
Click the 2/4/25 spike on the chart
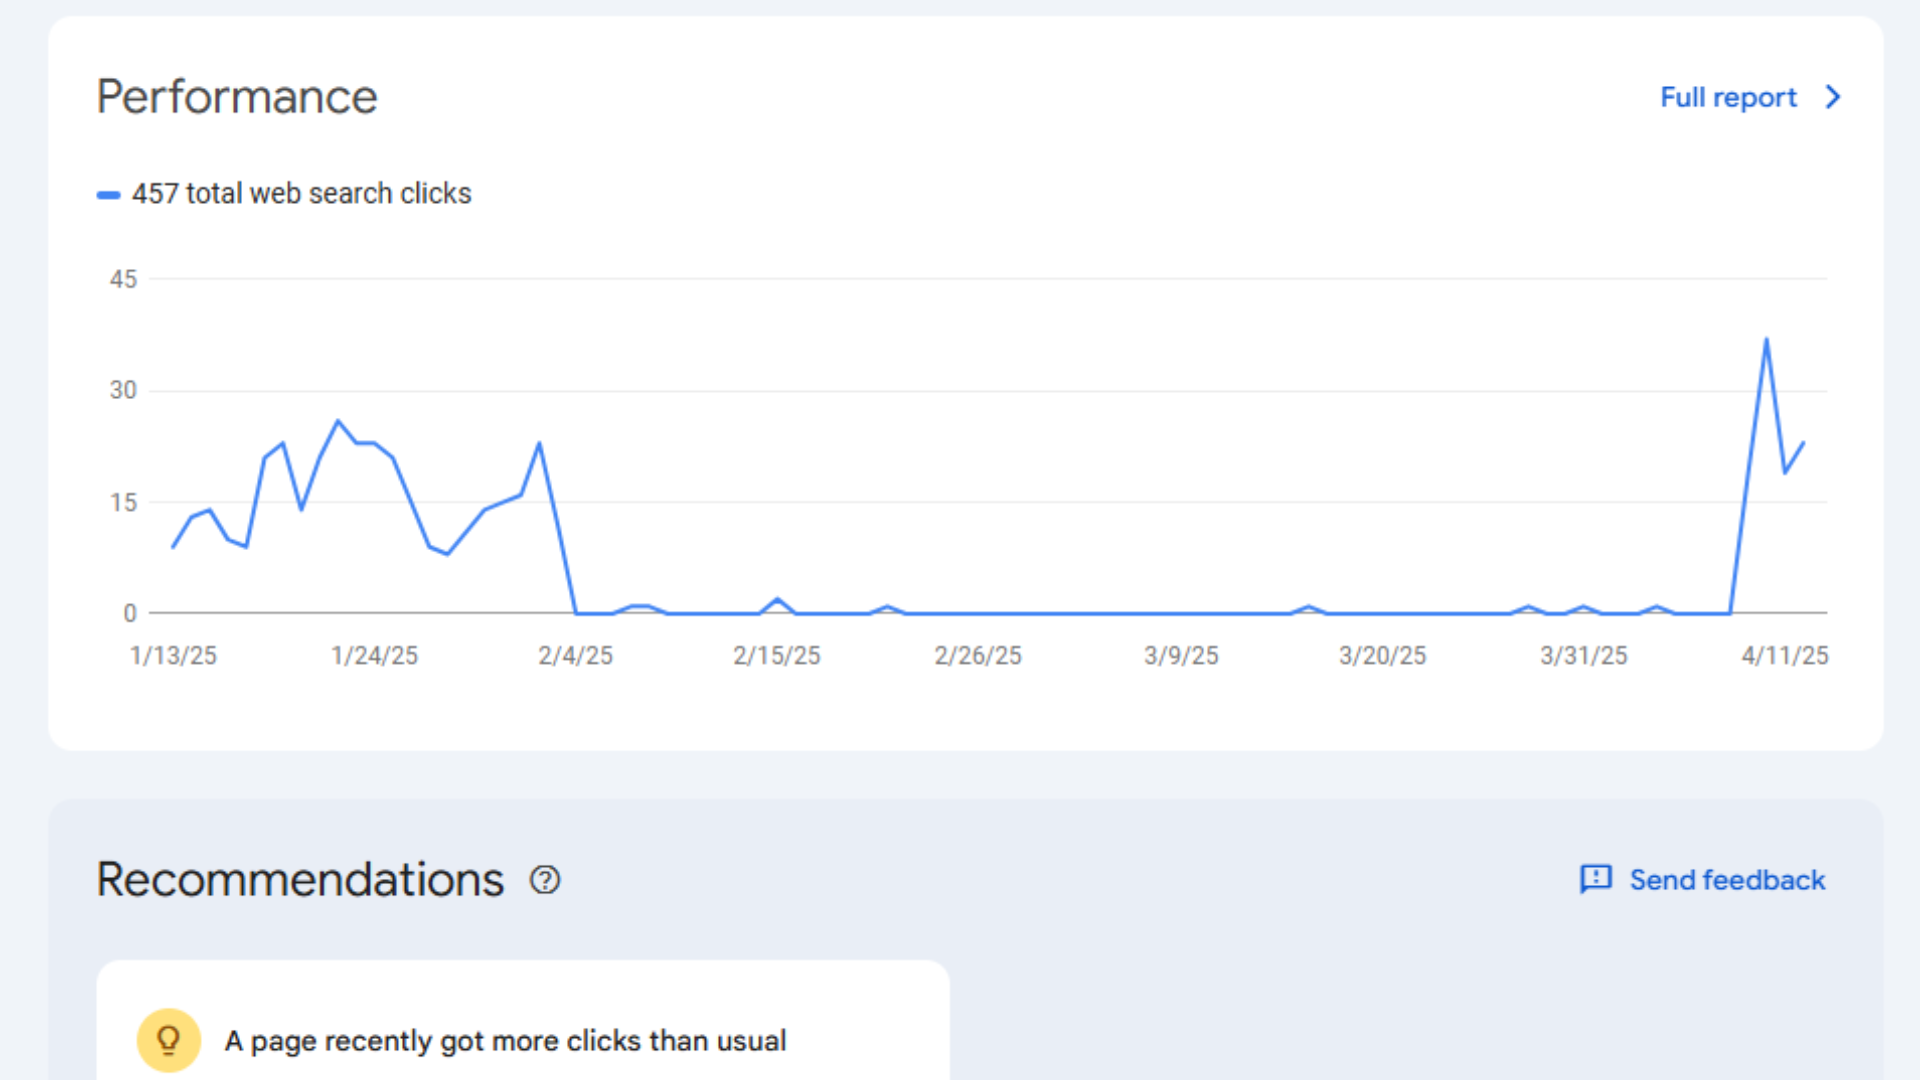click(540, 442)
